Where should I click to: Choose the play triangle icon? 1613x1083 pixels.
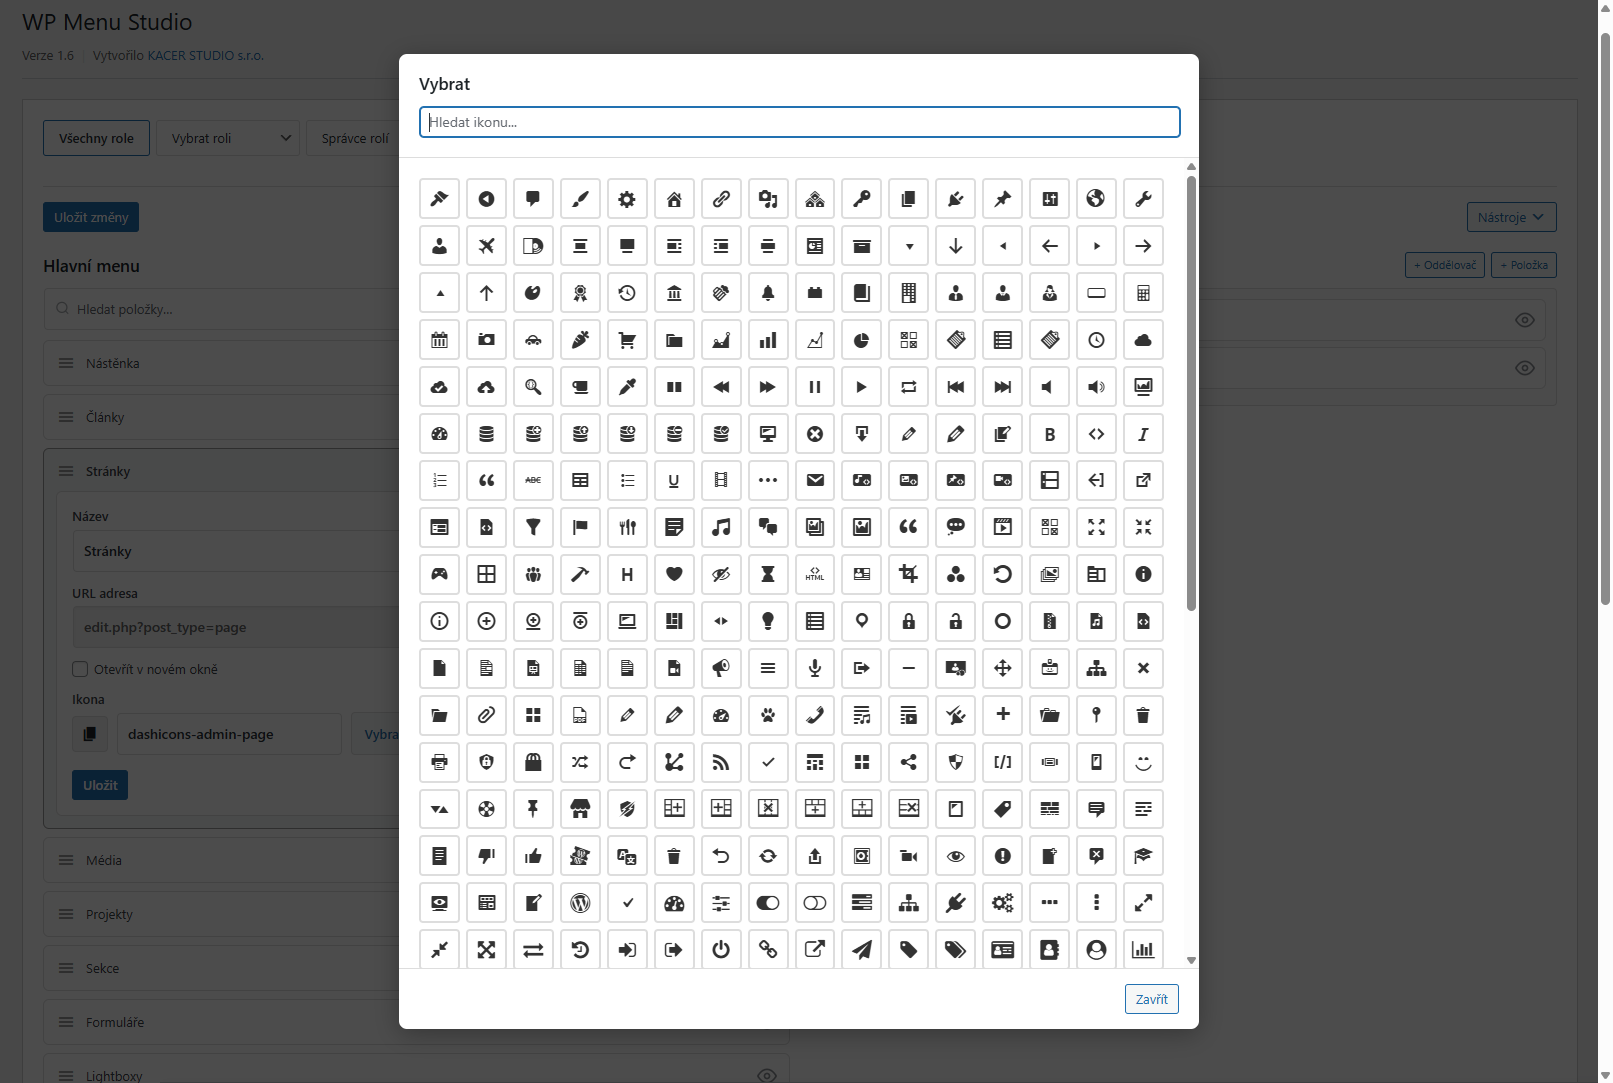(862, 387)
